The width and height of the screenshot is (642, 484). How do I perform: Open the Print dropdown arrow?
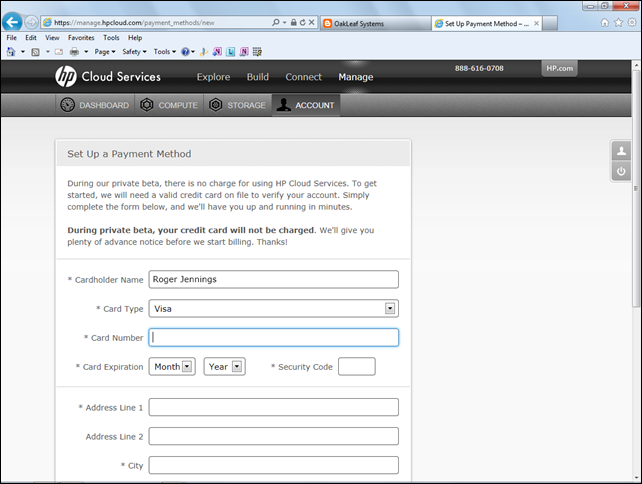coord(86,52)
